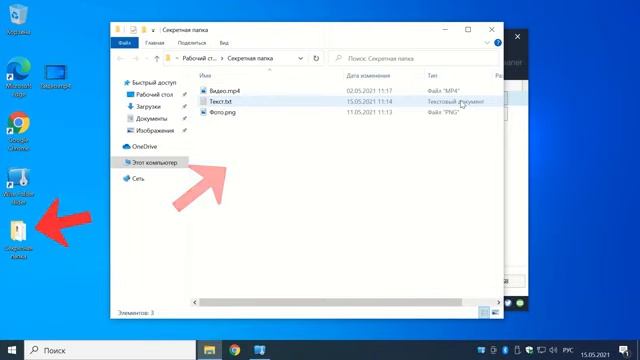Viewport: 640px width, 360px height.
Task: Open the Quick Access Toolbar customize dropdown
Action: pyautogui.click(x=153, y=30)
